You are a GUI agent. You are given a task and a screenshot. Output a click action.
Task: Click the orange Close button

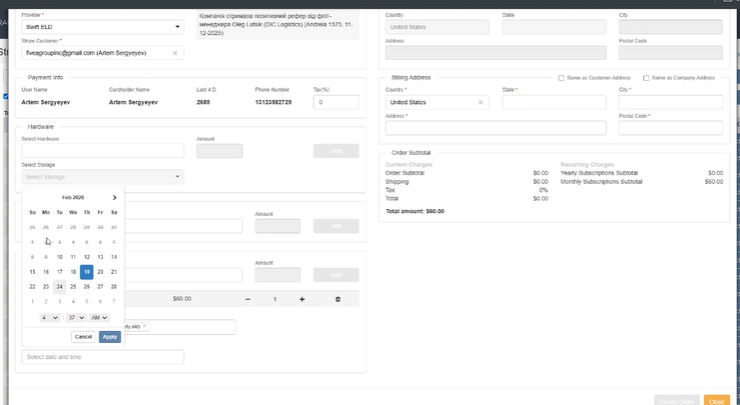716,400
